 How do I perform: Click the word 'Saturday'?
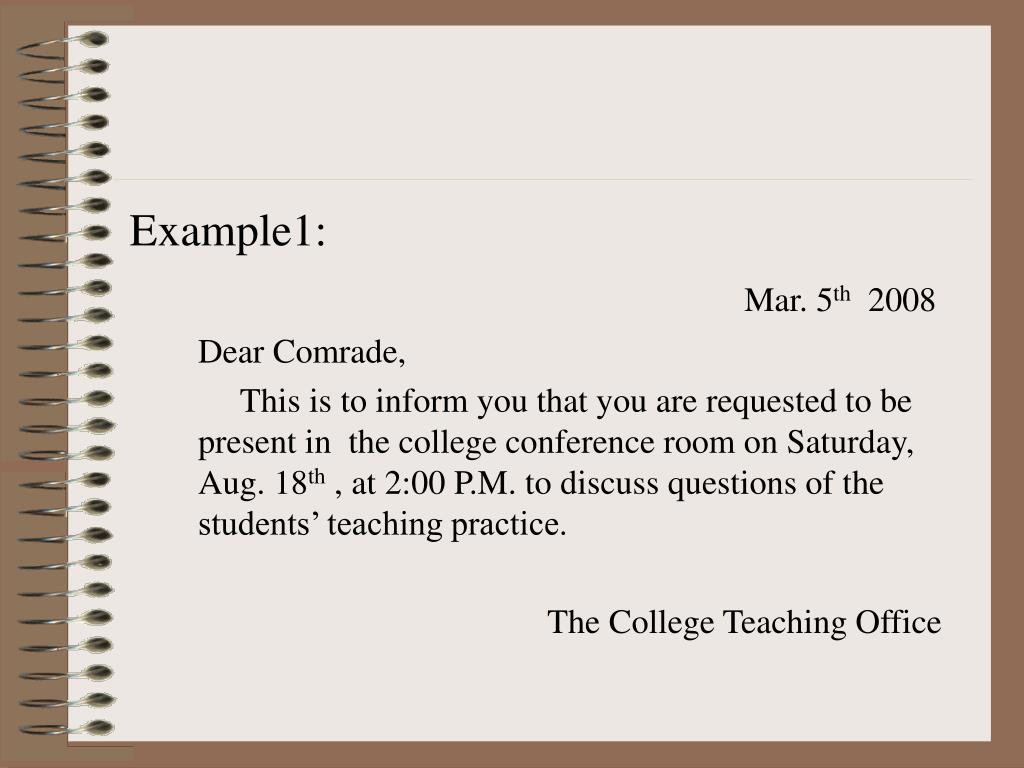click(x=846, y=443)
